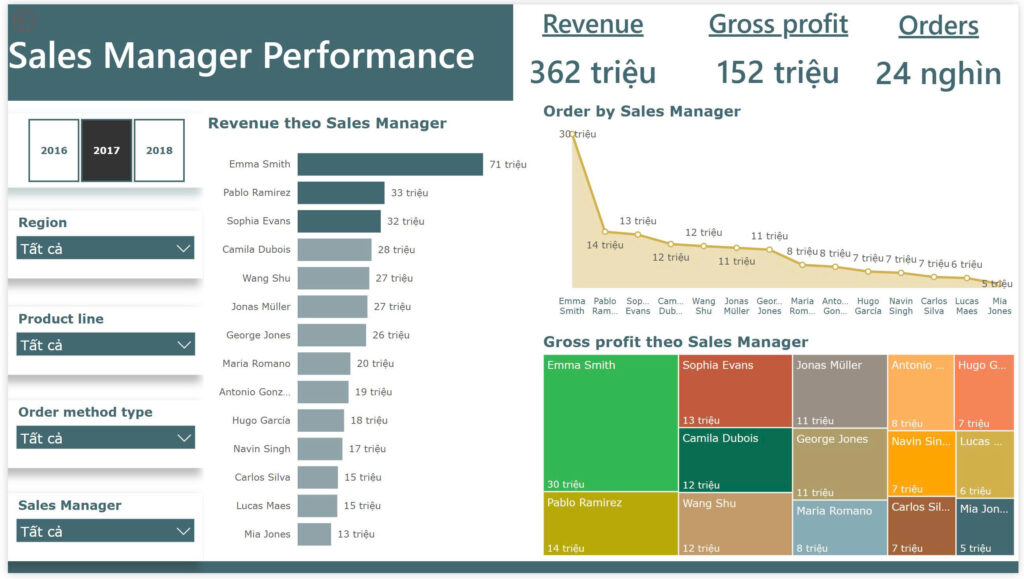This screenshot has width=1024, height=579.
Task: Click the underlined Revenue header
Action: tap(592, 25)
